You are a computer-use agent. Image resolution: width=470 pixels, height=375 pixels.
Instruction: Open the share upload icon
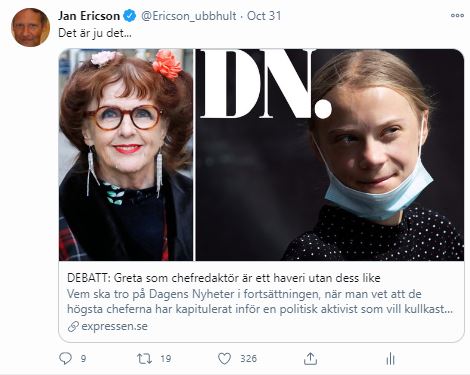tap(310, 359)
